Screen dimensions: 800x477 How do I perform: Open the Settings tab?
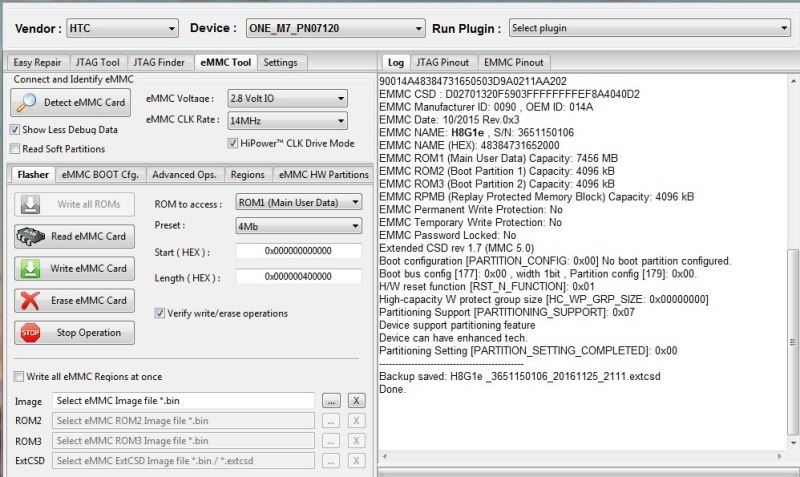click(280, 62)
